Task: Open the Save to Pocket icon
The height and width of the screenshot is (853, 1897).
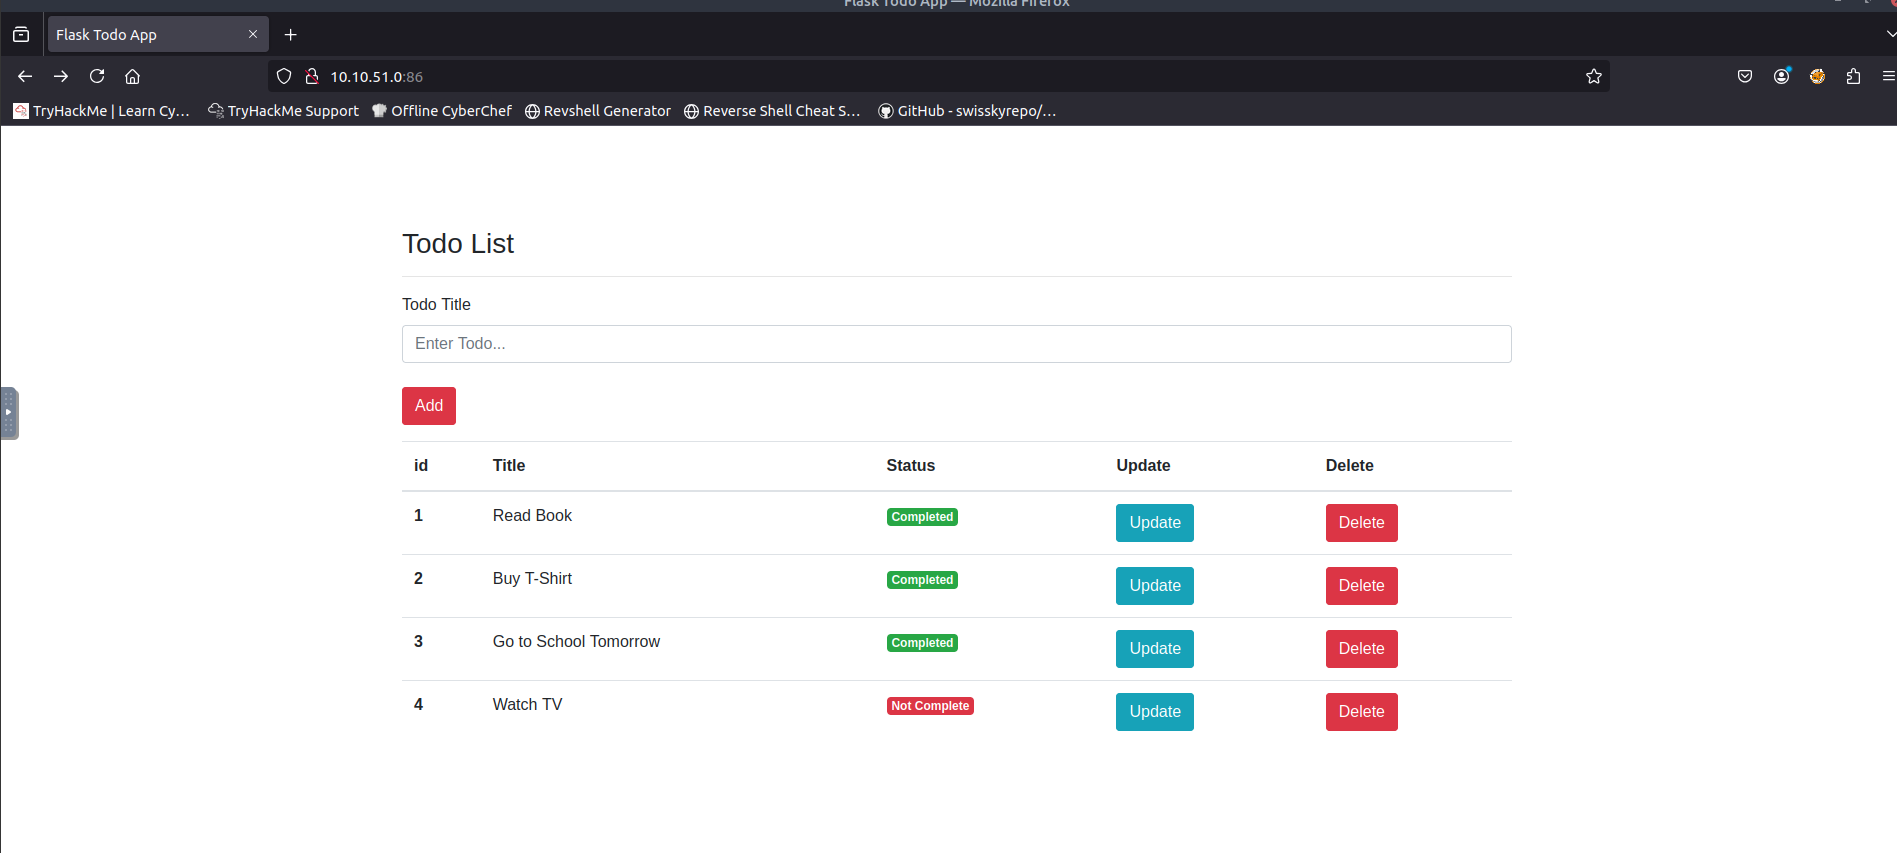Action: pyautogui.click(x=1745, y=76)
